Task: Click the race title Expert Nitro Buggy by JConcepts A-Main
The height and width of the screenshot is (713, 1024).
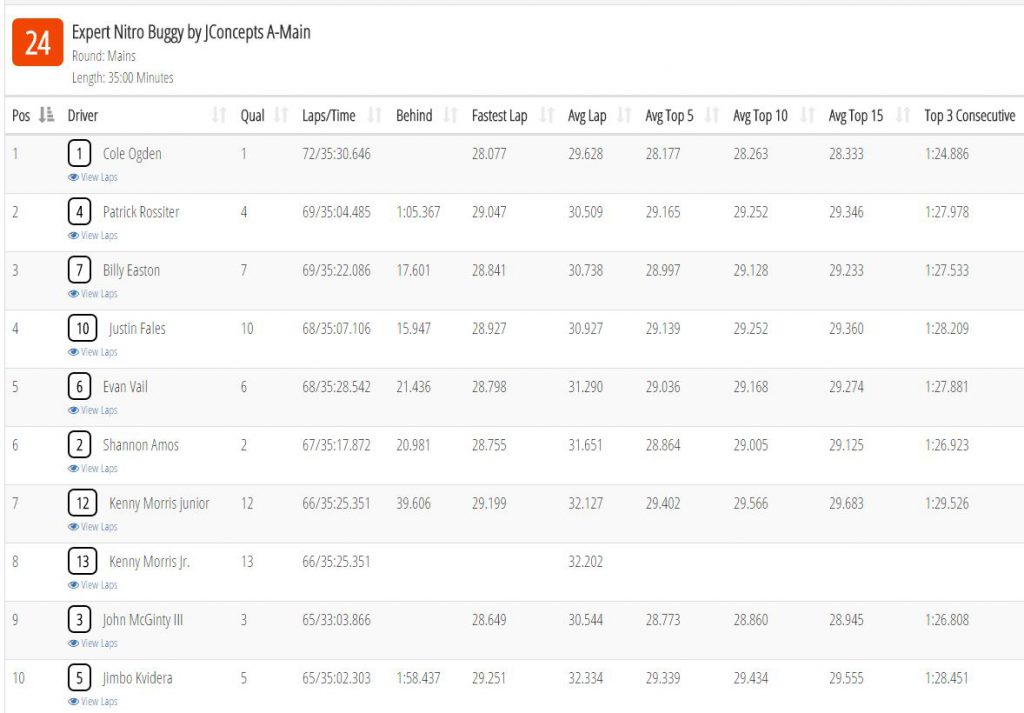Action: click(x=191, y=32)
